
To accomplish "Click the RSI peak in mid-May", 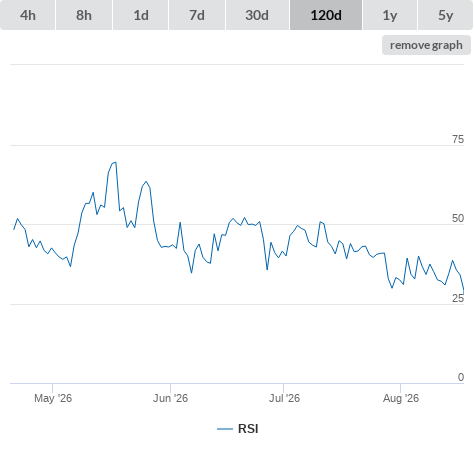I will (x=115, y=162).
